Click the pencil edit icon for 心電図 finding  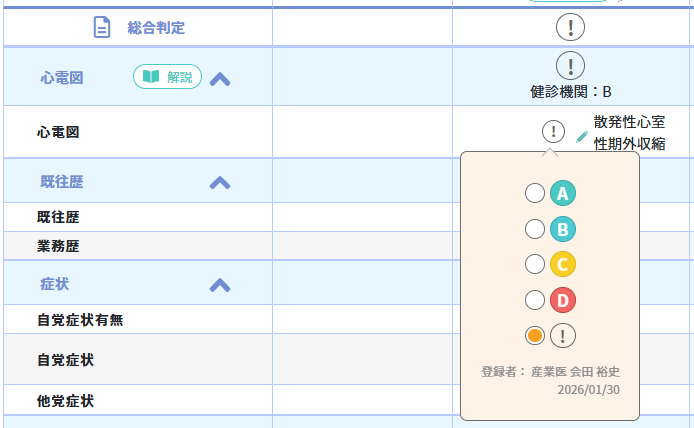point(582,136)
